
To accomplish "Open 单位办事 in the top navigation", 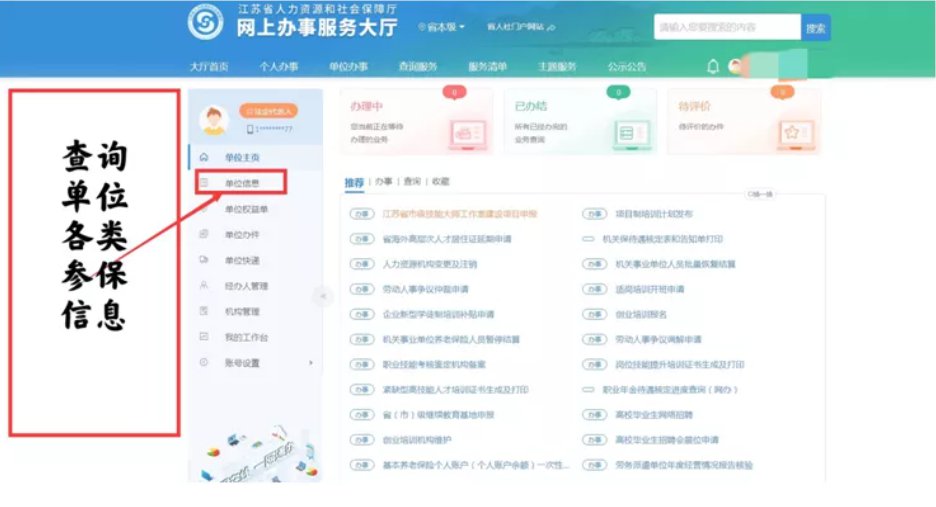I will (x=348, y=67).
